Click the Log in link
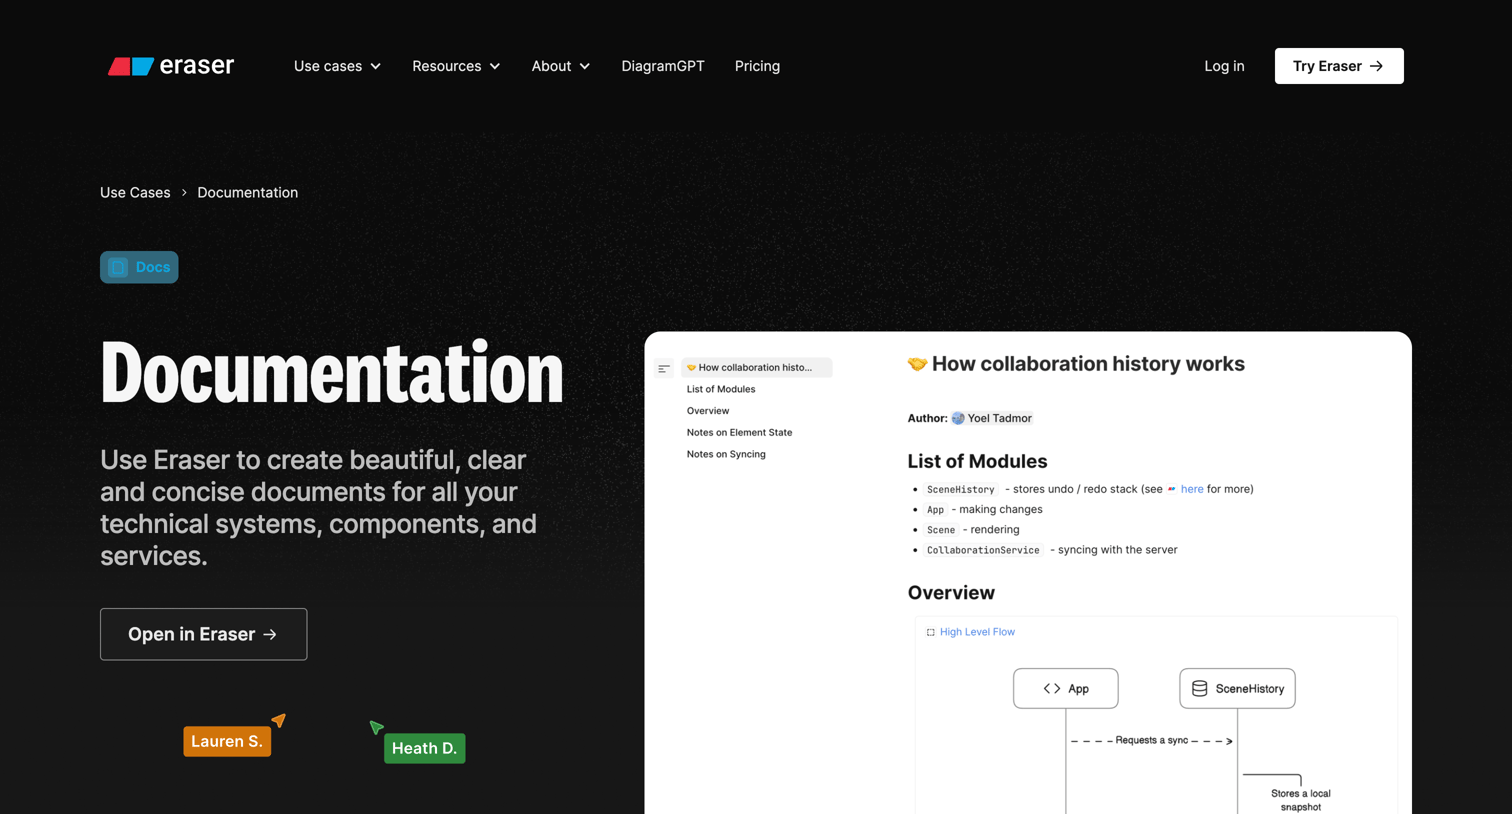 pyautogui.click(x=1224, y=66)
